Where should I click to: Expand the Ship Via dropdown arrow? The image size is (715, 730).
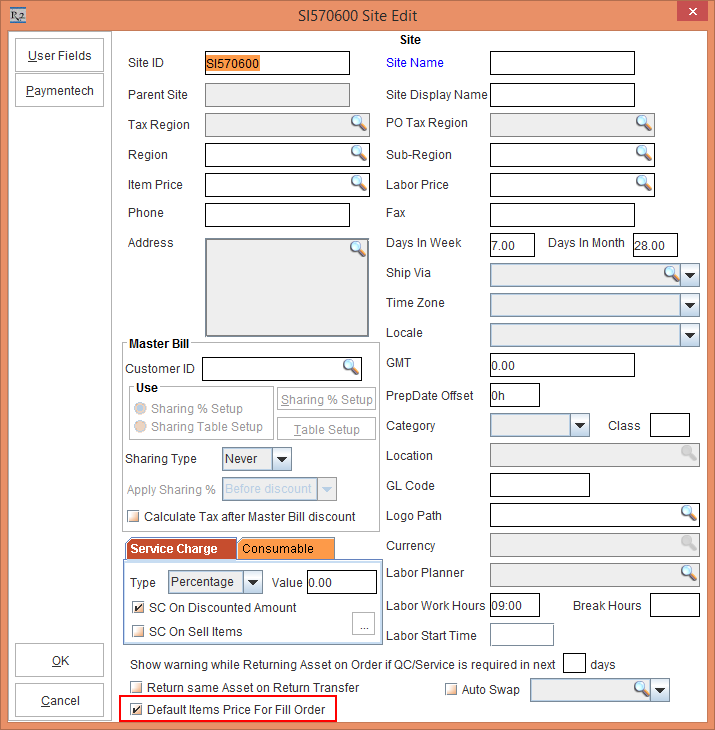(x=690, y=275)
